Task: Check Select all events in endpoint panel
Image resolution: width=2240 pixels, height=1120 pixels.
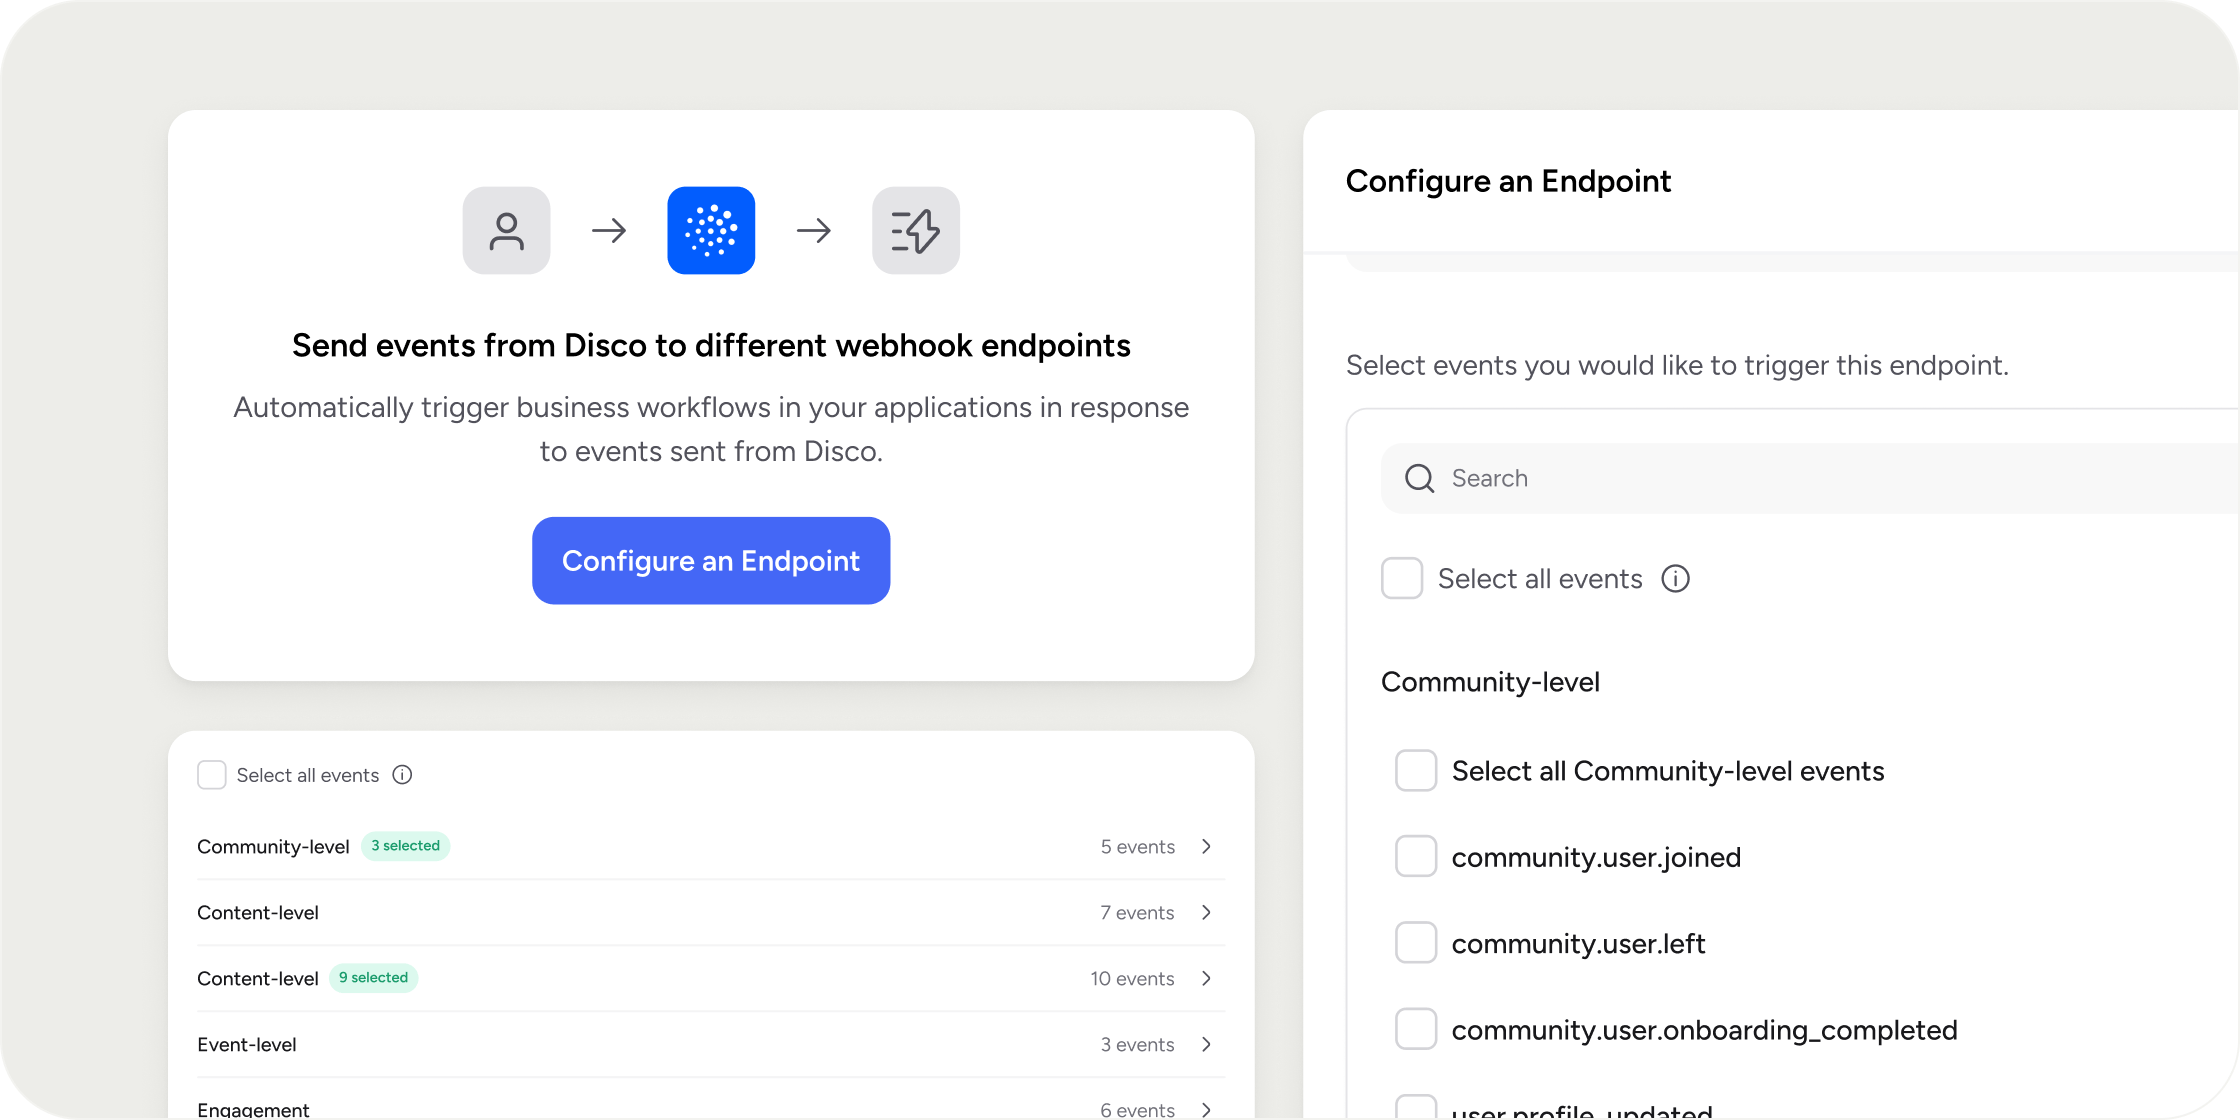Action: (1402, 579)
